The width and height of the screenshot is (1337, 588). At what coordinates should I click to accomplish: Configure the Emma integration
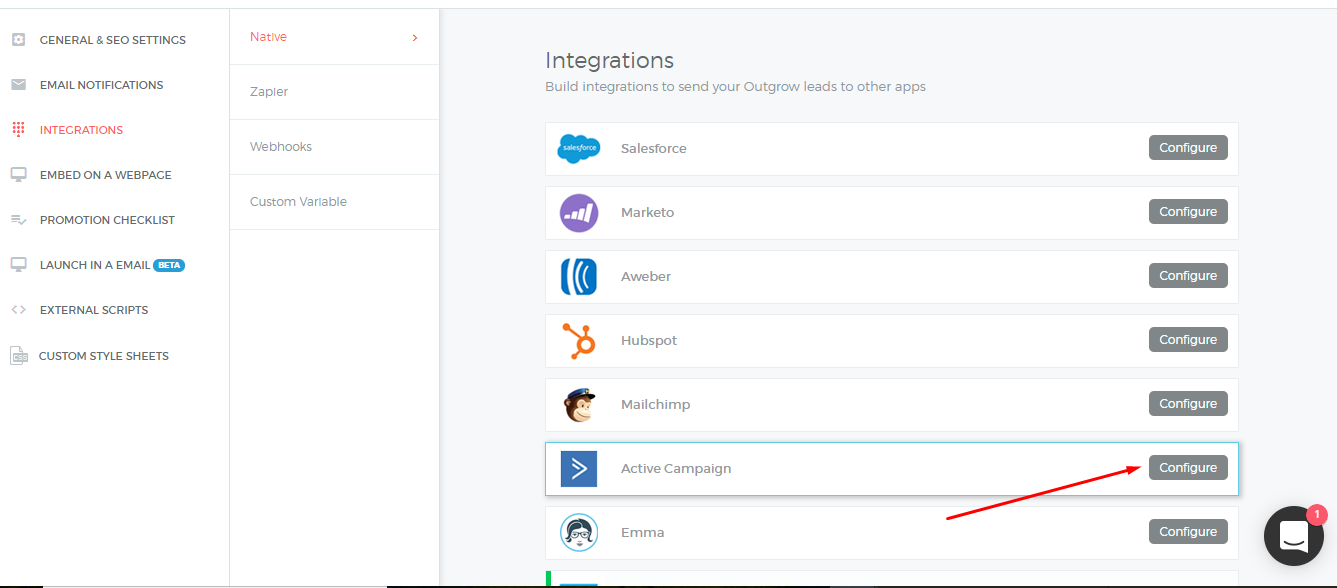[x=1188, y=532]
